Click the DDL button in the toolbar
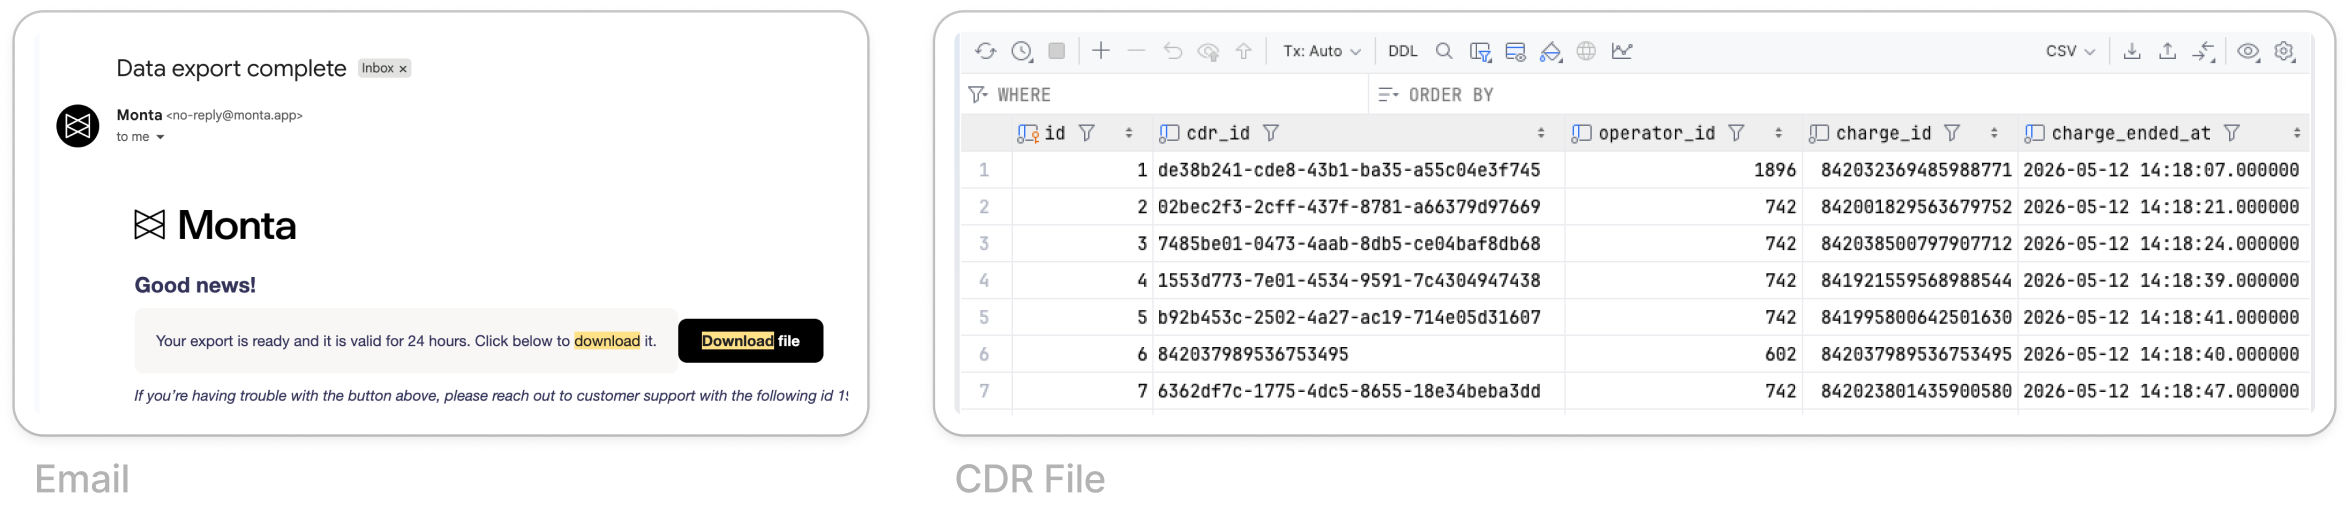Screen dimensions: 2346x506 (x=1402, y=51)
